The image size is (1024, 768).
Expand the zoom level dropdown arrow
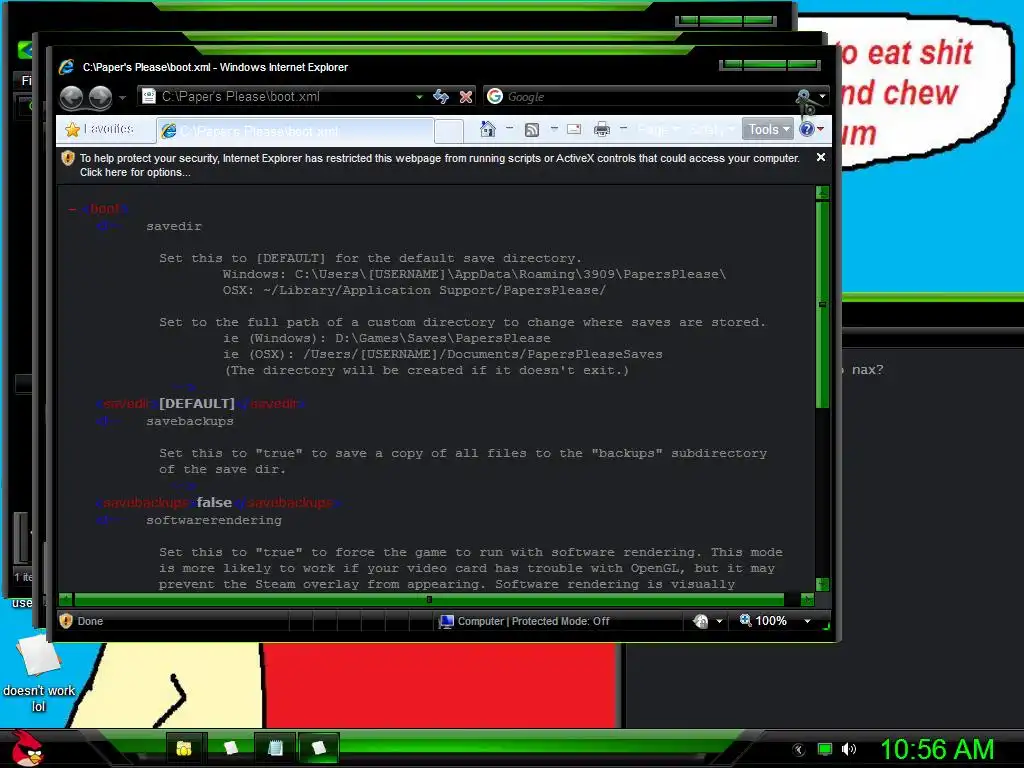coord(807,621)
